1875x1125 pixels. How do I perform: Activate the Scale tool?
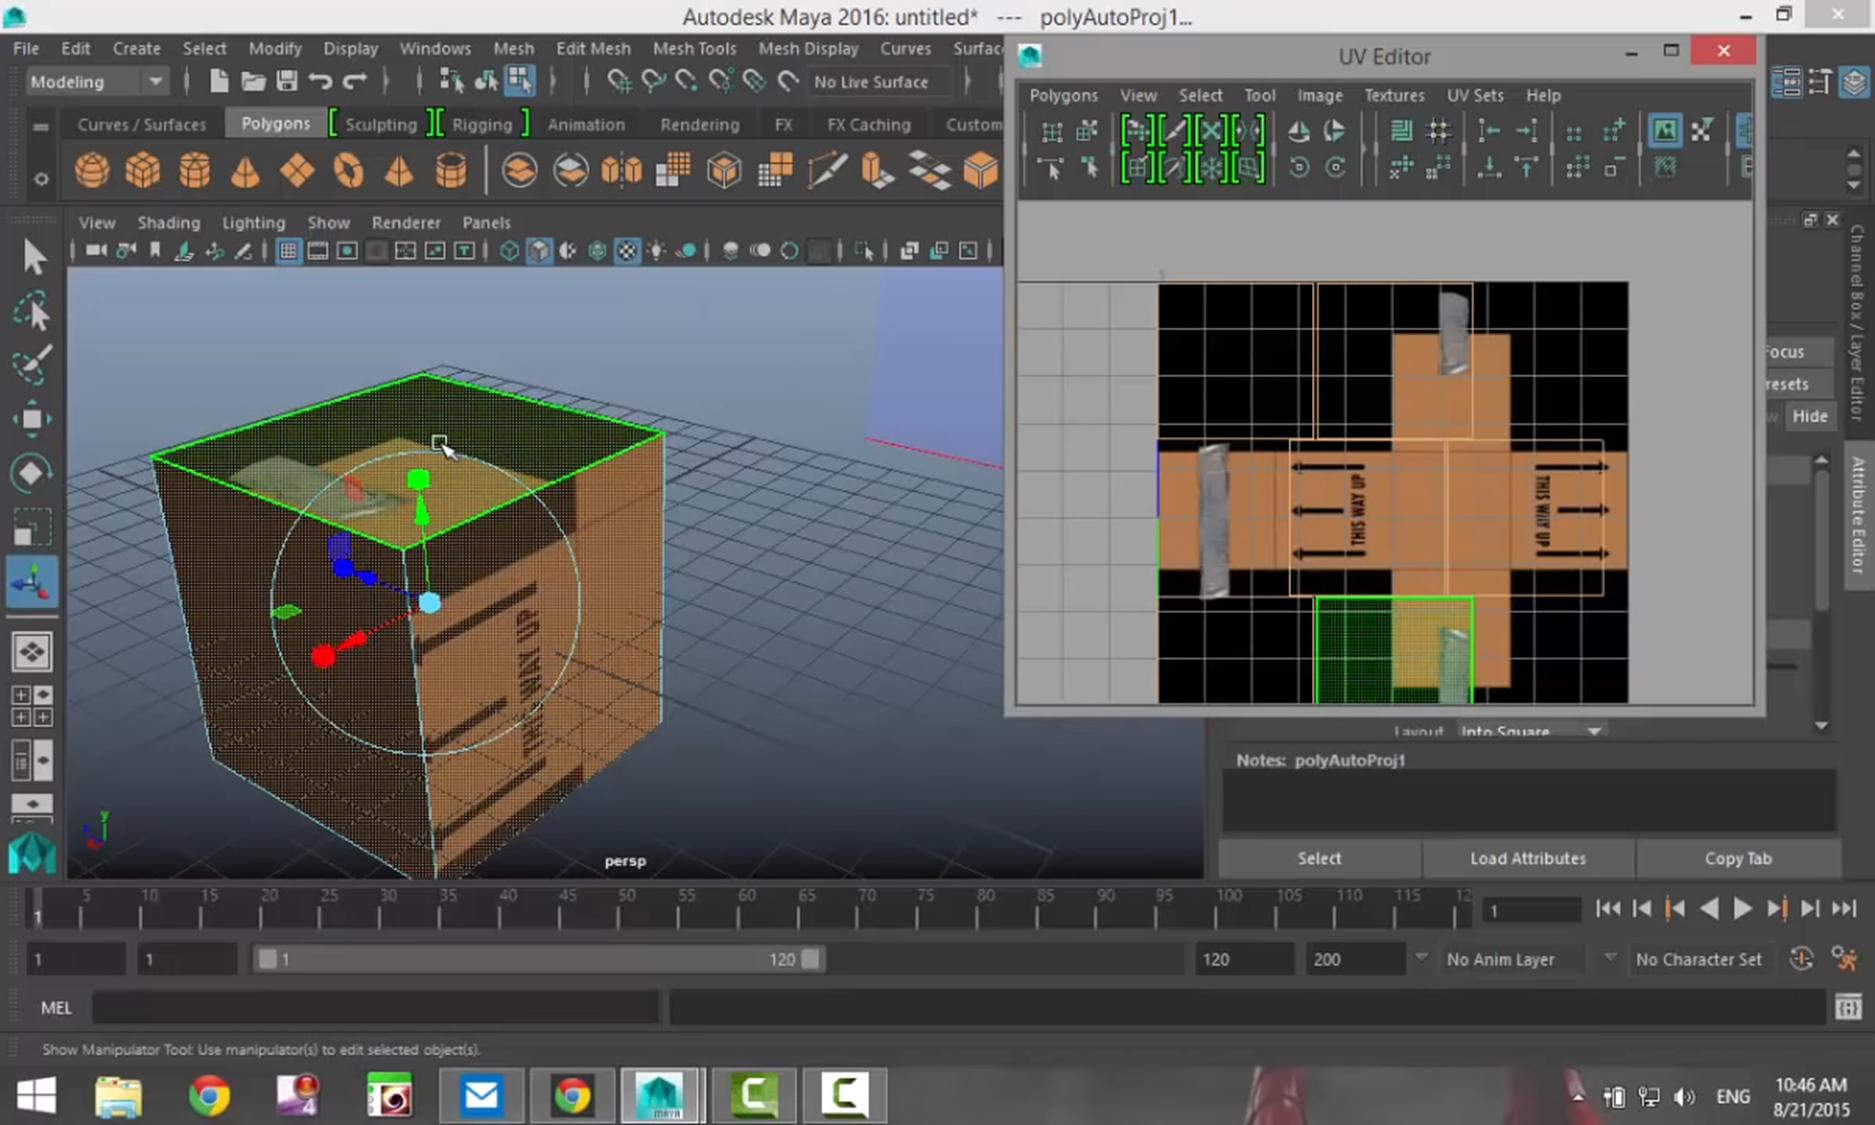32,527
